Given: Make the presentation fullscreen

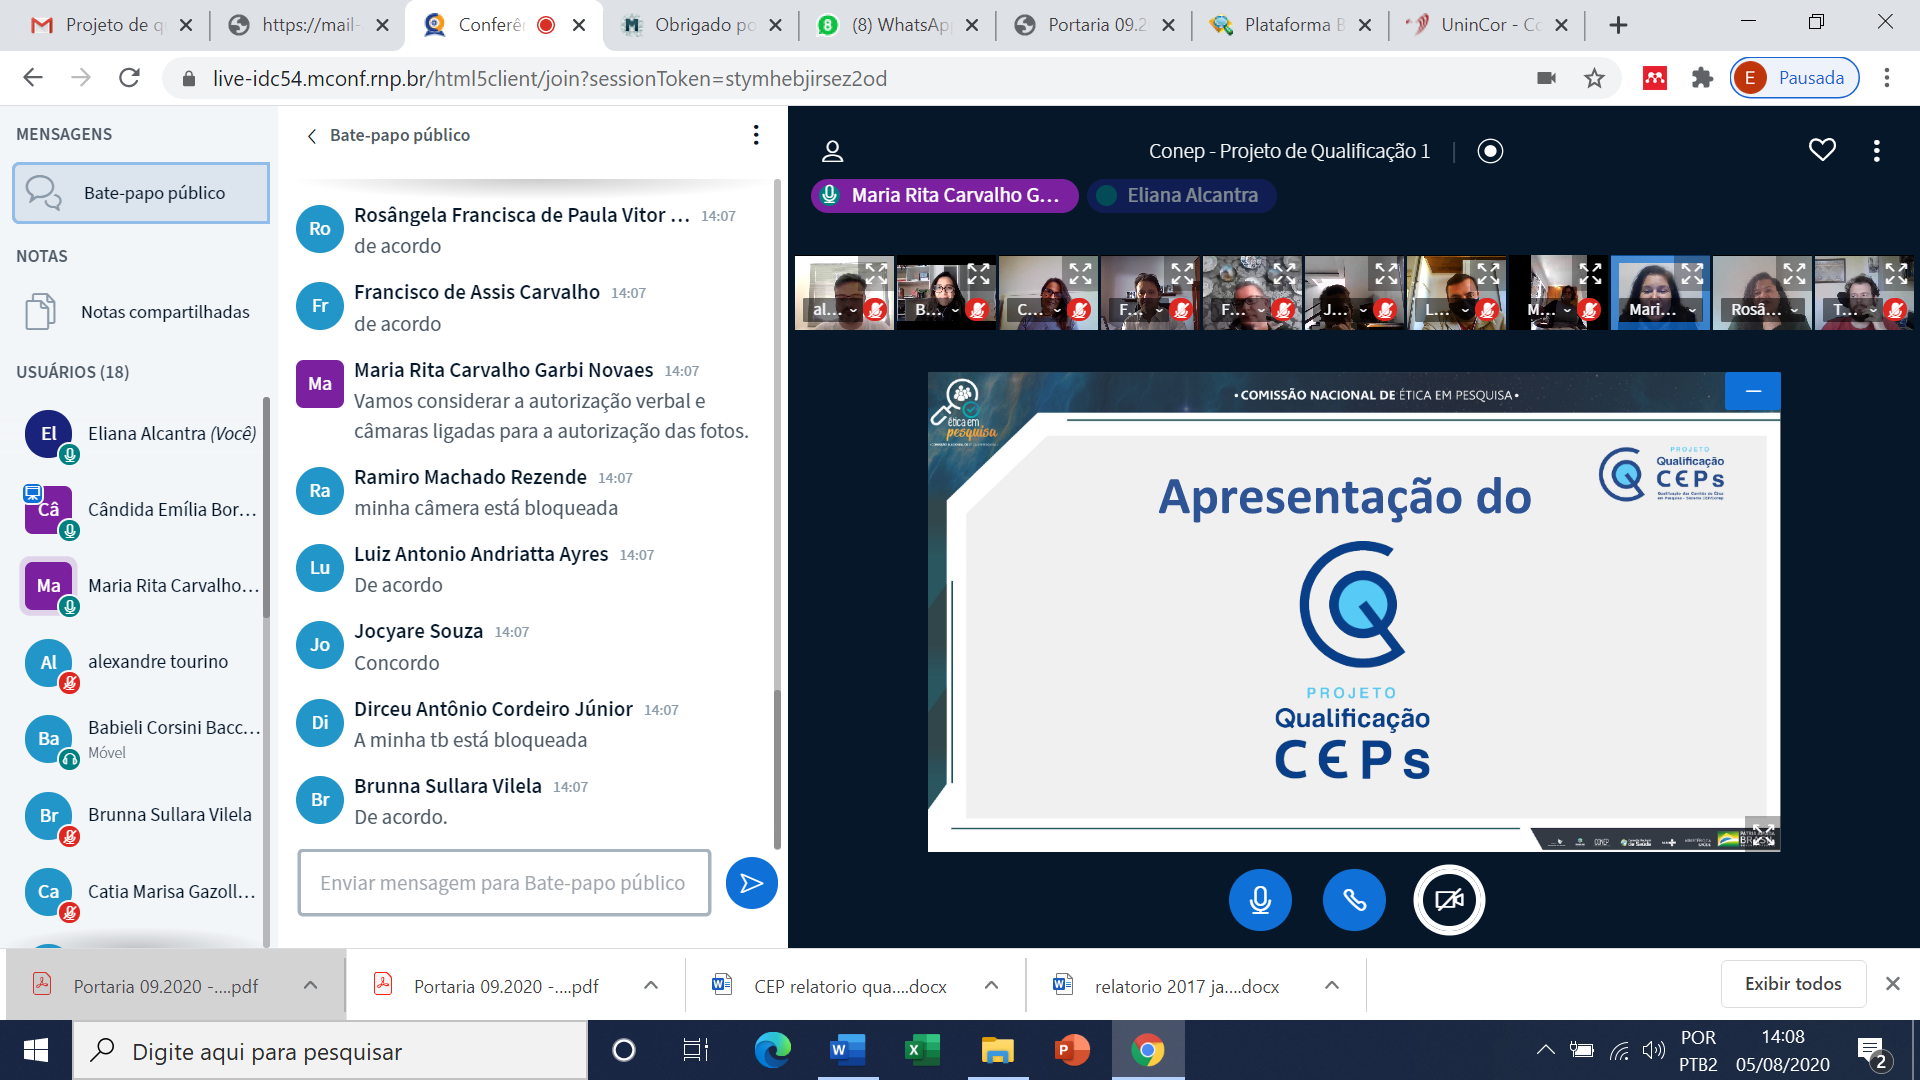Looking at the screenshot, I should (1763, 833).
